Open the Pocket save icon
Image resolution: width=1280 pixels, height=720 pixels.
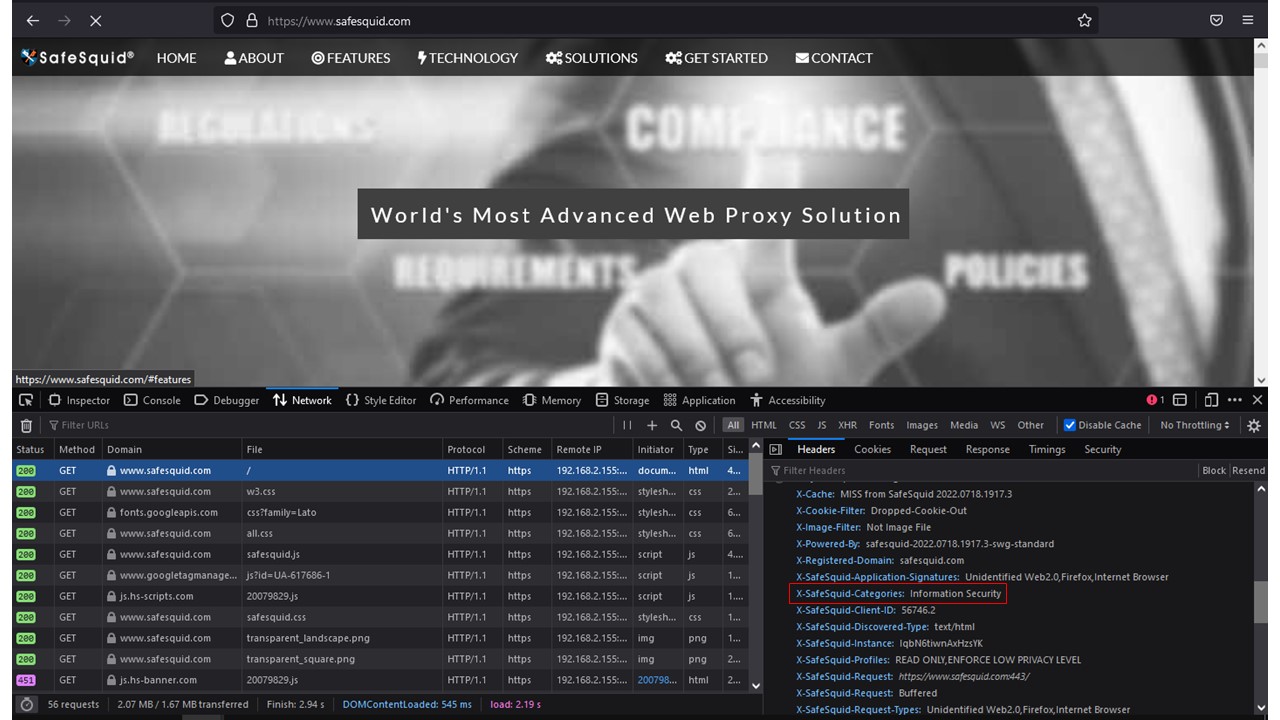pyautogui.click(x=1216, y=20)
